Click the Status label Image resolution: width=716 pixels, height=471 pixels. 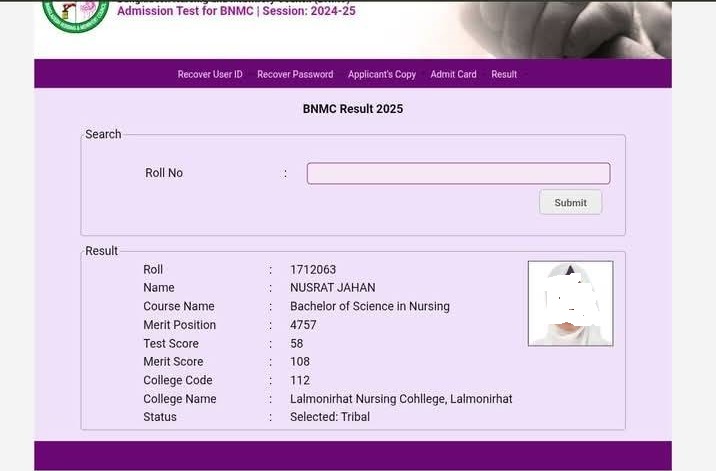coord(160,417)
